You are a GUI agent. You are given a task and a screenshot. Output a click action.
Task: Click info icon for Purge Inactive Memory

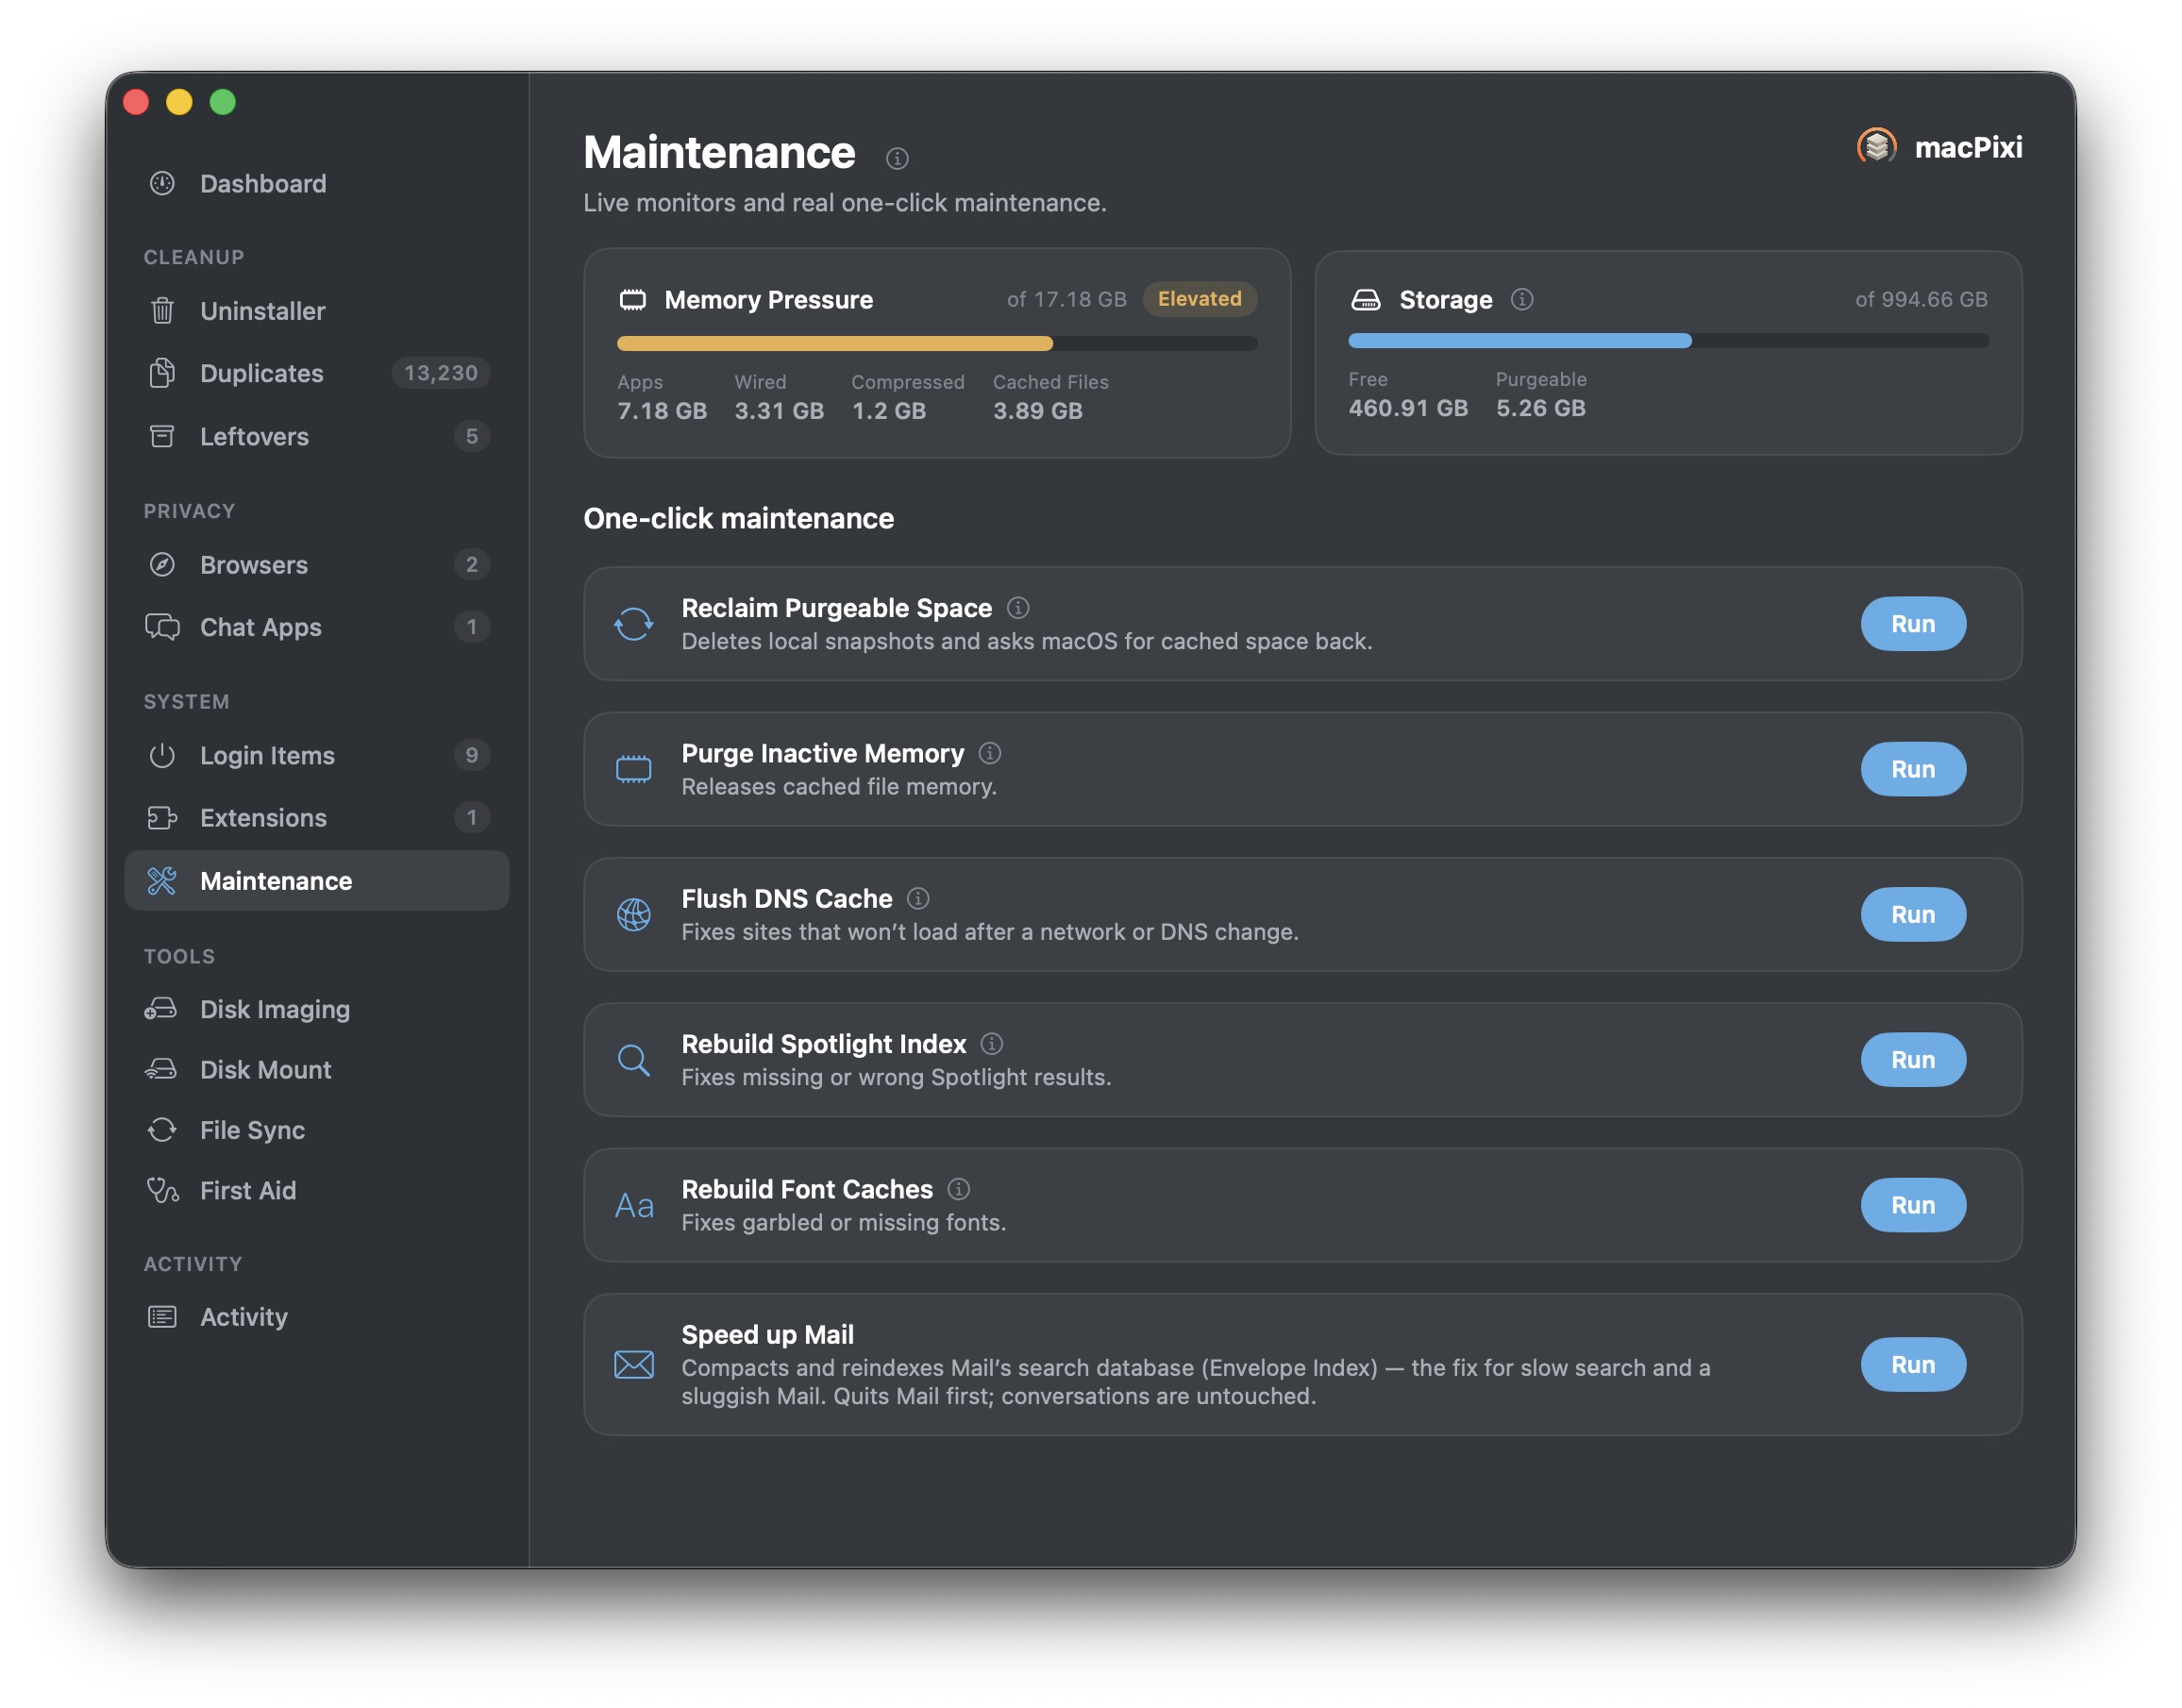[990, 753]
